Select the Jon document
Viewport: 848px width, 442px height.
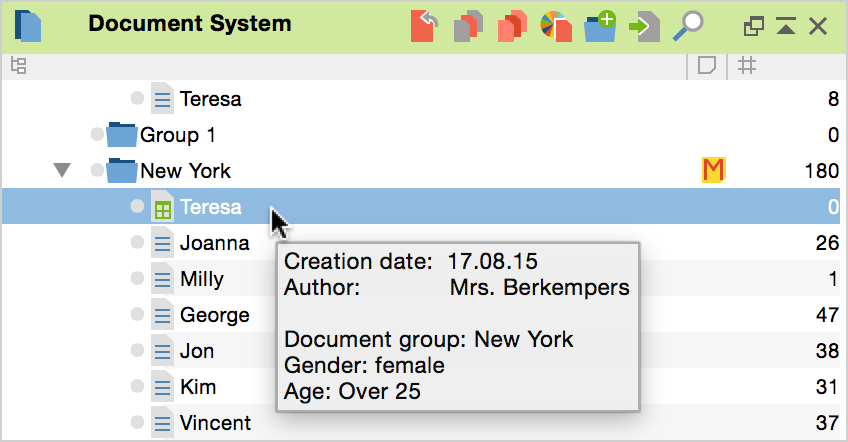pos(197,351)
